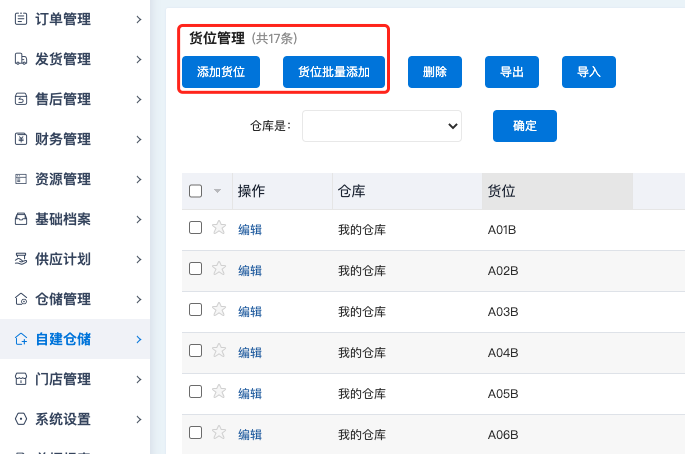Check the select-all checkbox in table header
685x454 pixels.
pos(196,191)
